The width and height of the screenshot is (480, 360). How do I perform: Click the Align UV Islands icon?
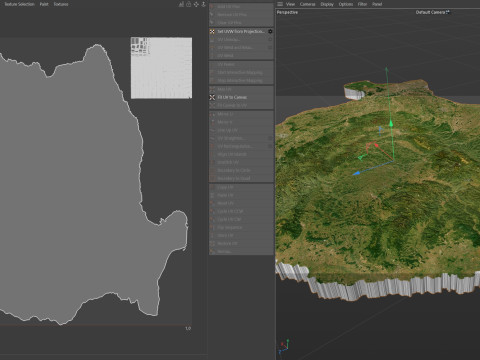212,154
